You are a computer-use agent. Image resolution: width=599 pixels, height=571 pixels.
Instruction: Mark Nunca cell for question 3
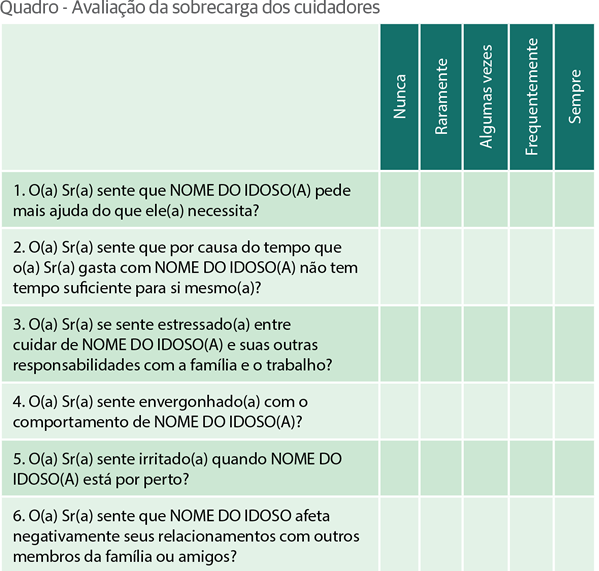pos(399,344)
